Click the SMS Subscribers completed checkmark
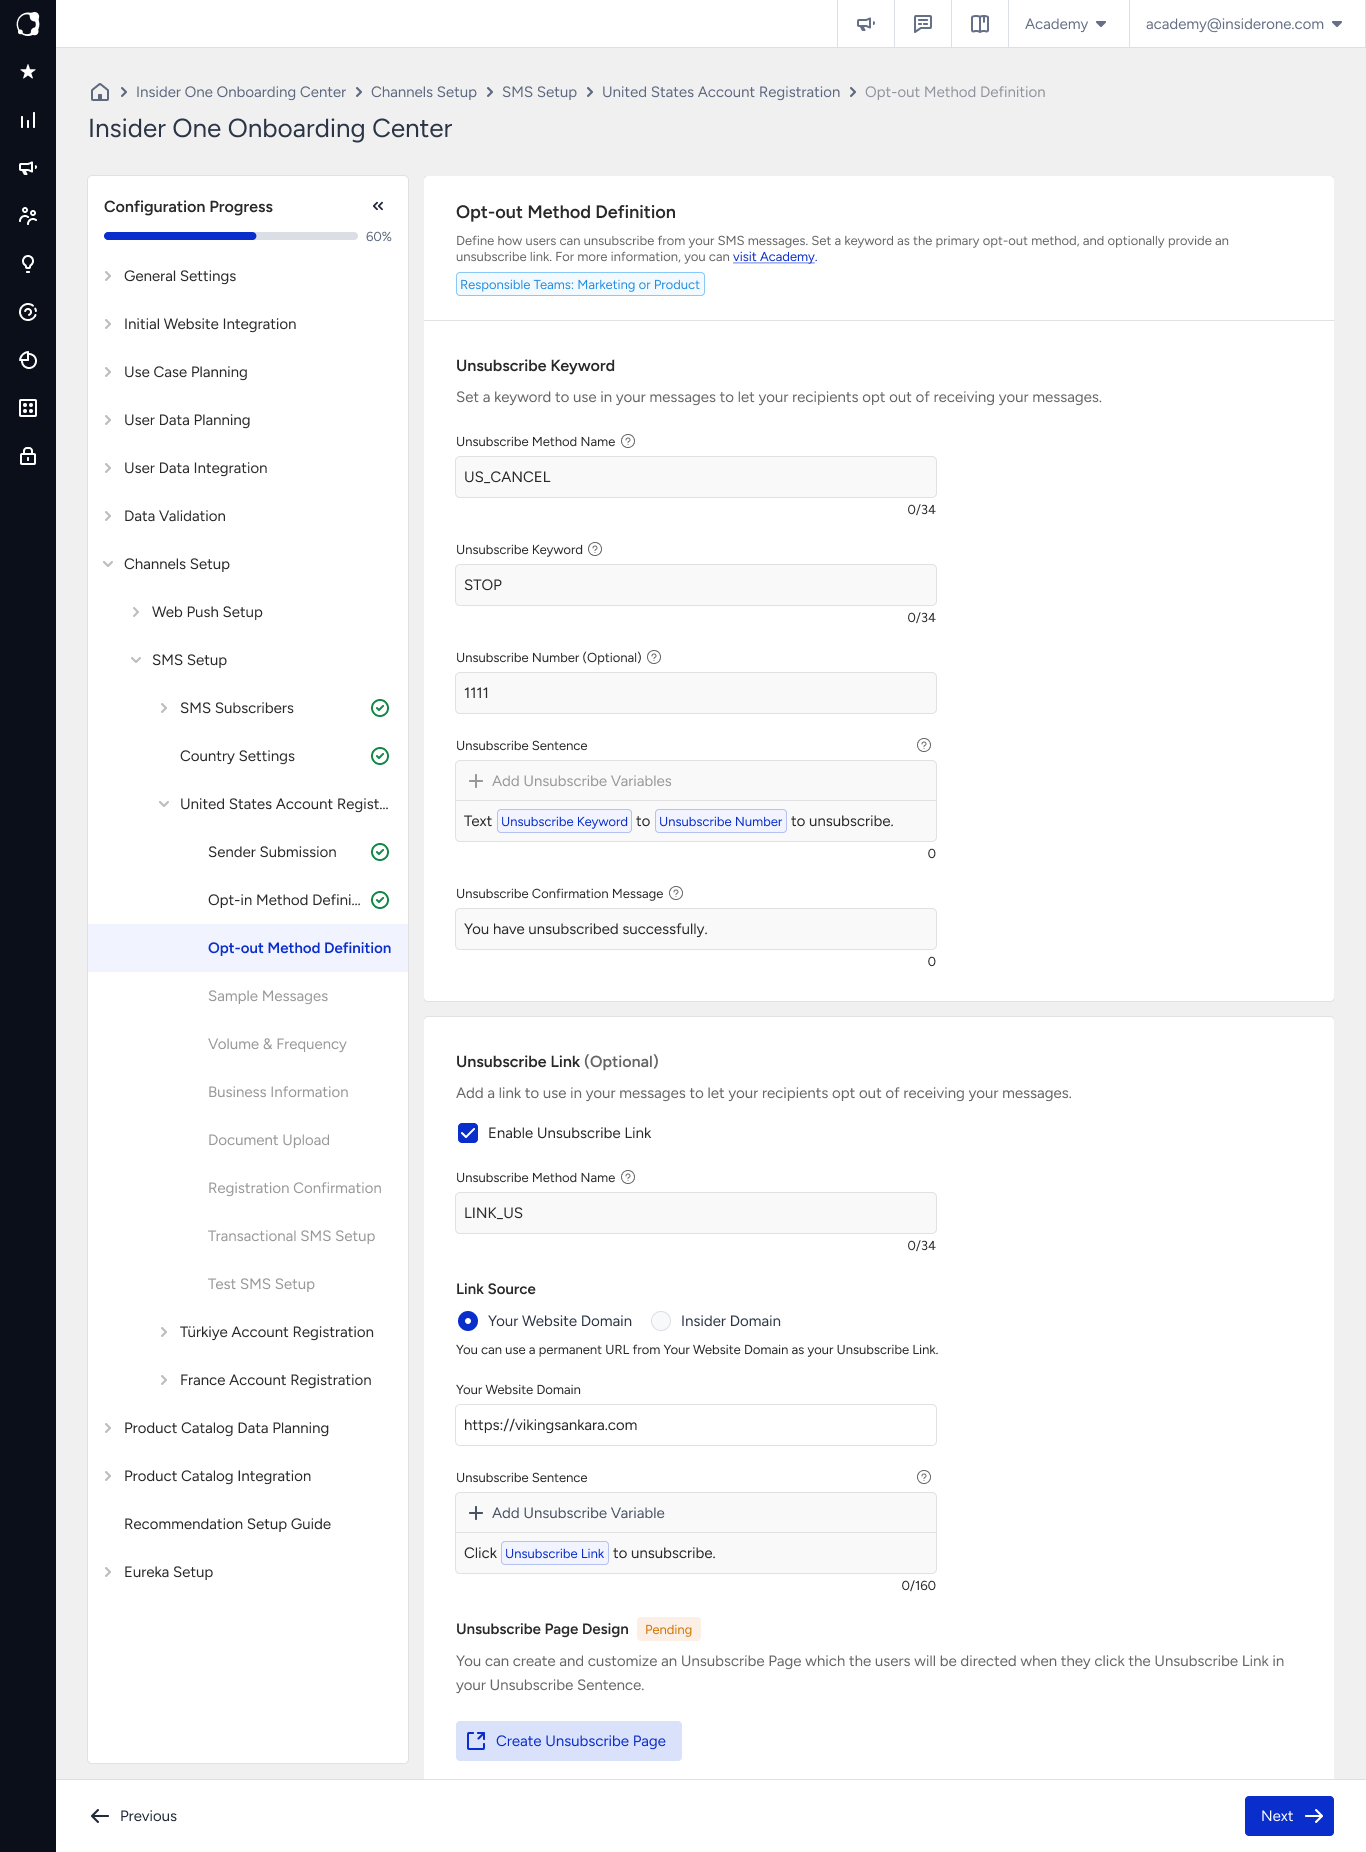Image resolution: width=1366 pixels, height=1852 pixels. coord(380,708)
